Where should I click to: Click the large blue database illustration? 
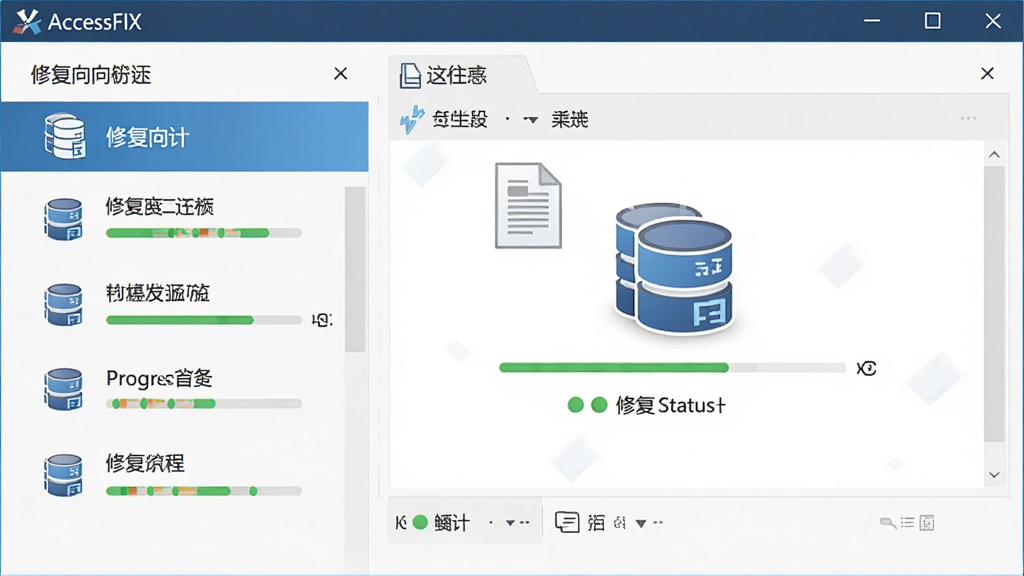[674, 269]
